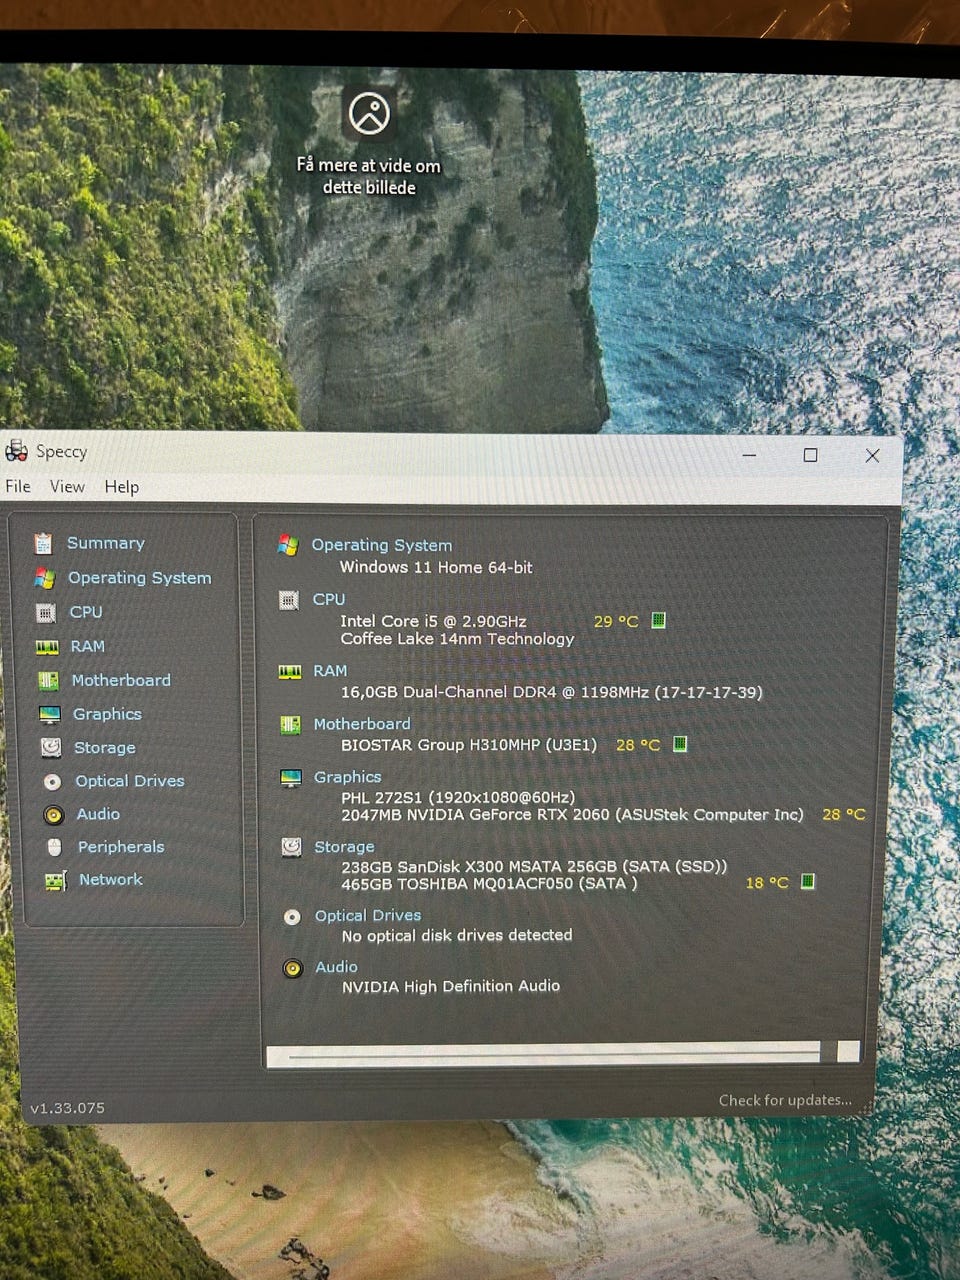Open the File menu
The width and height of the screenshot is (960, 1280).
(18, 486)
